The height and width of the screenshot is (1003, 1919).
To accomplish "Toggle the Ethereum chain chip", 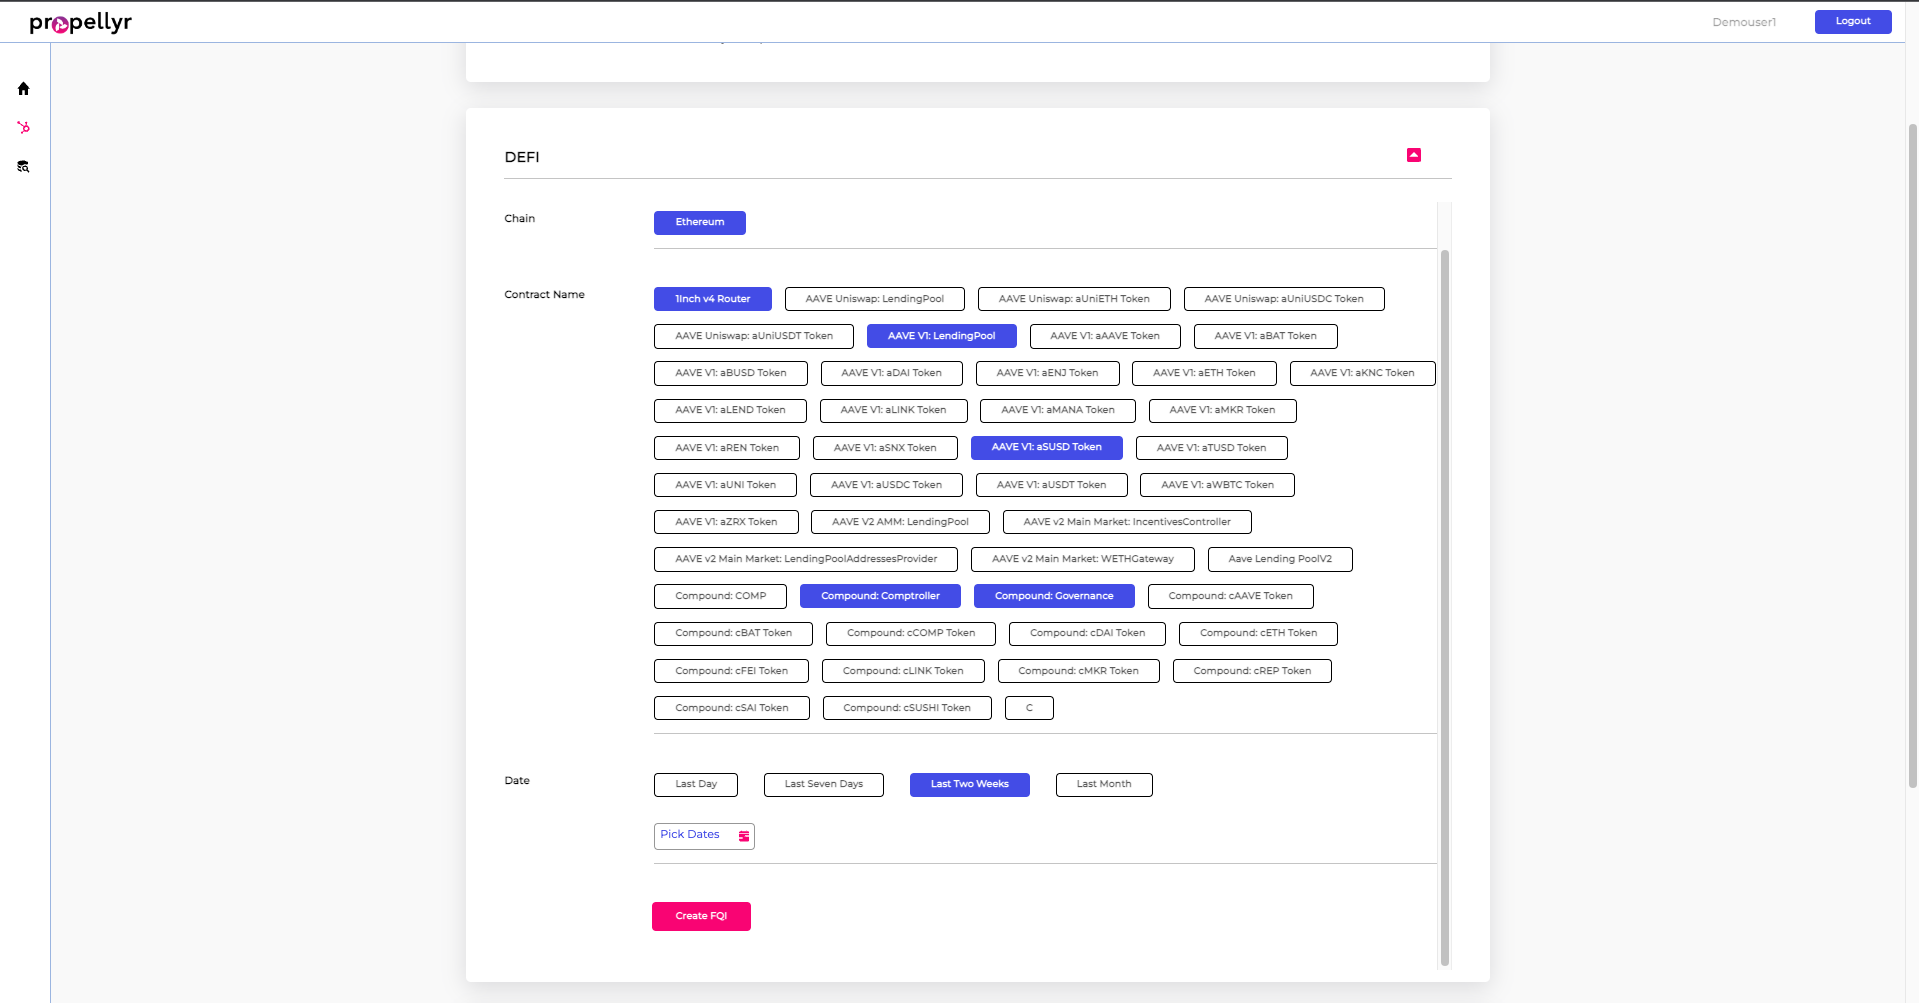I will (700, 223).
